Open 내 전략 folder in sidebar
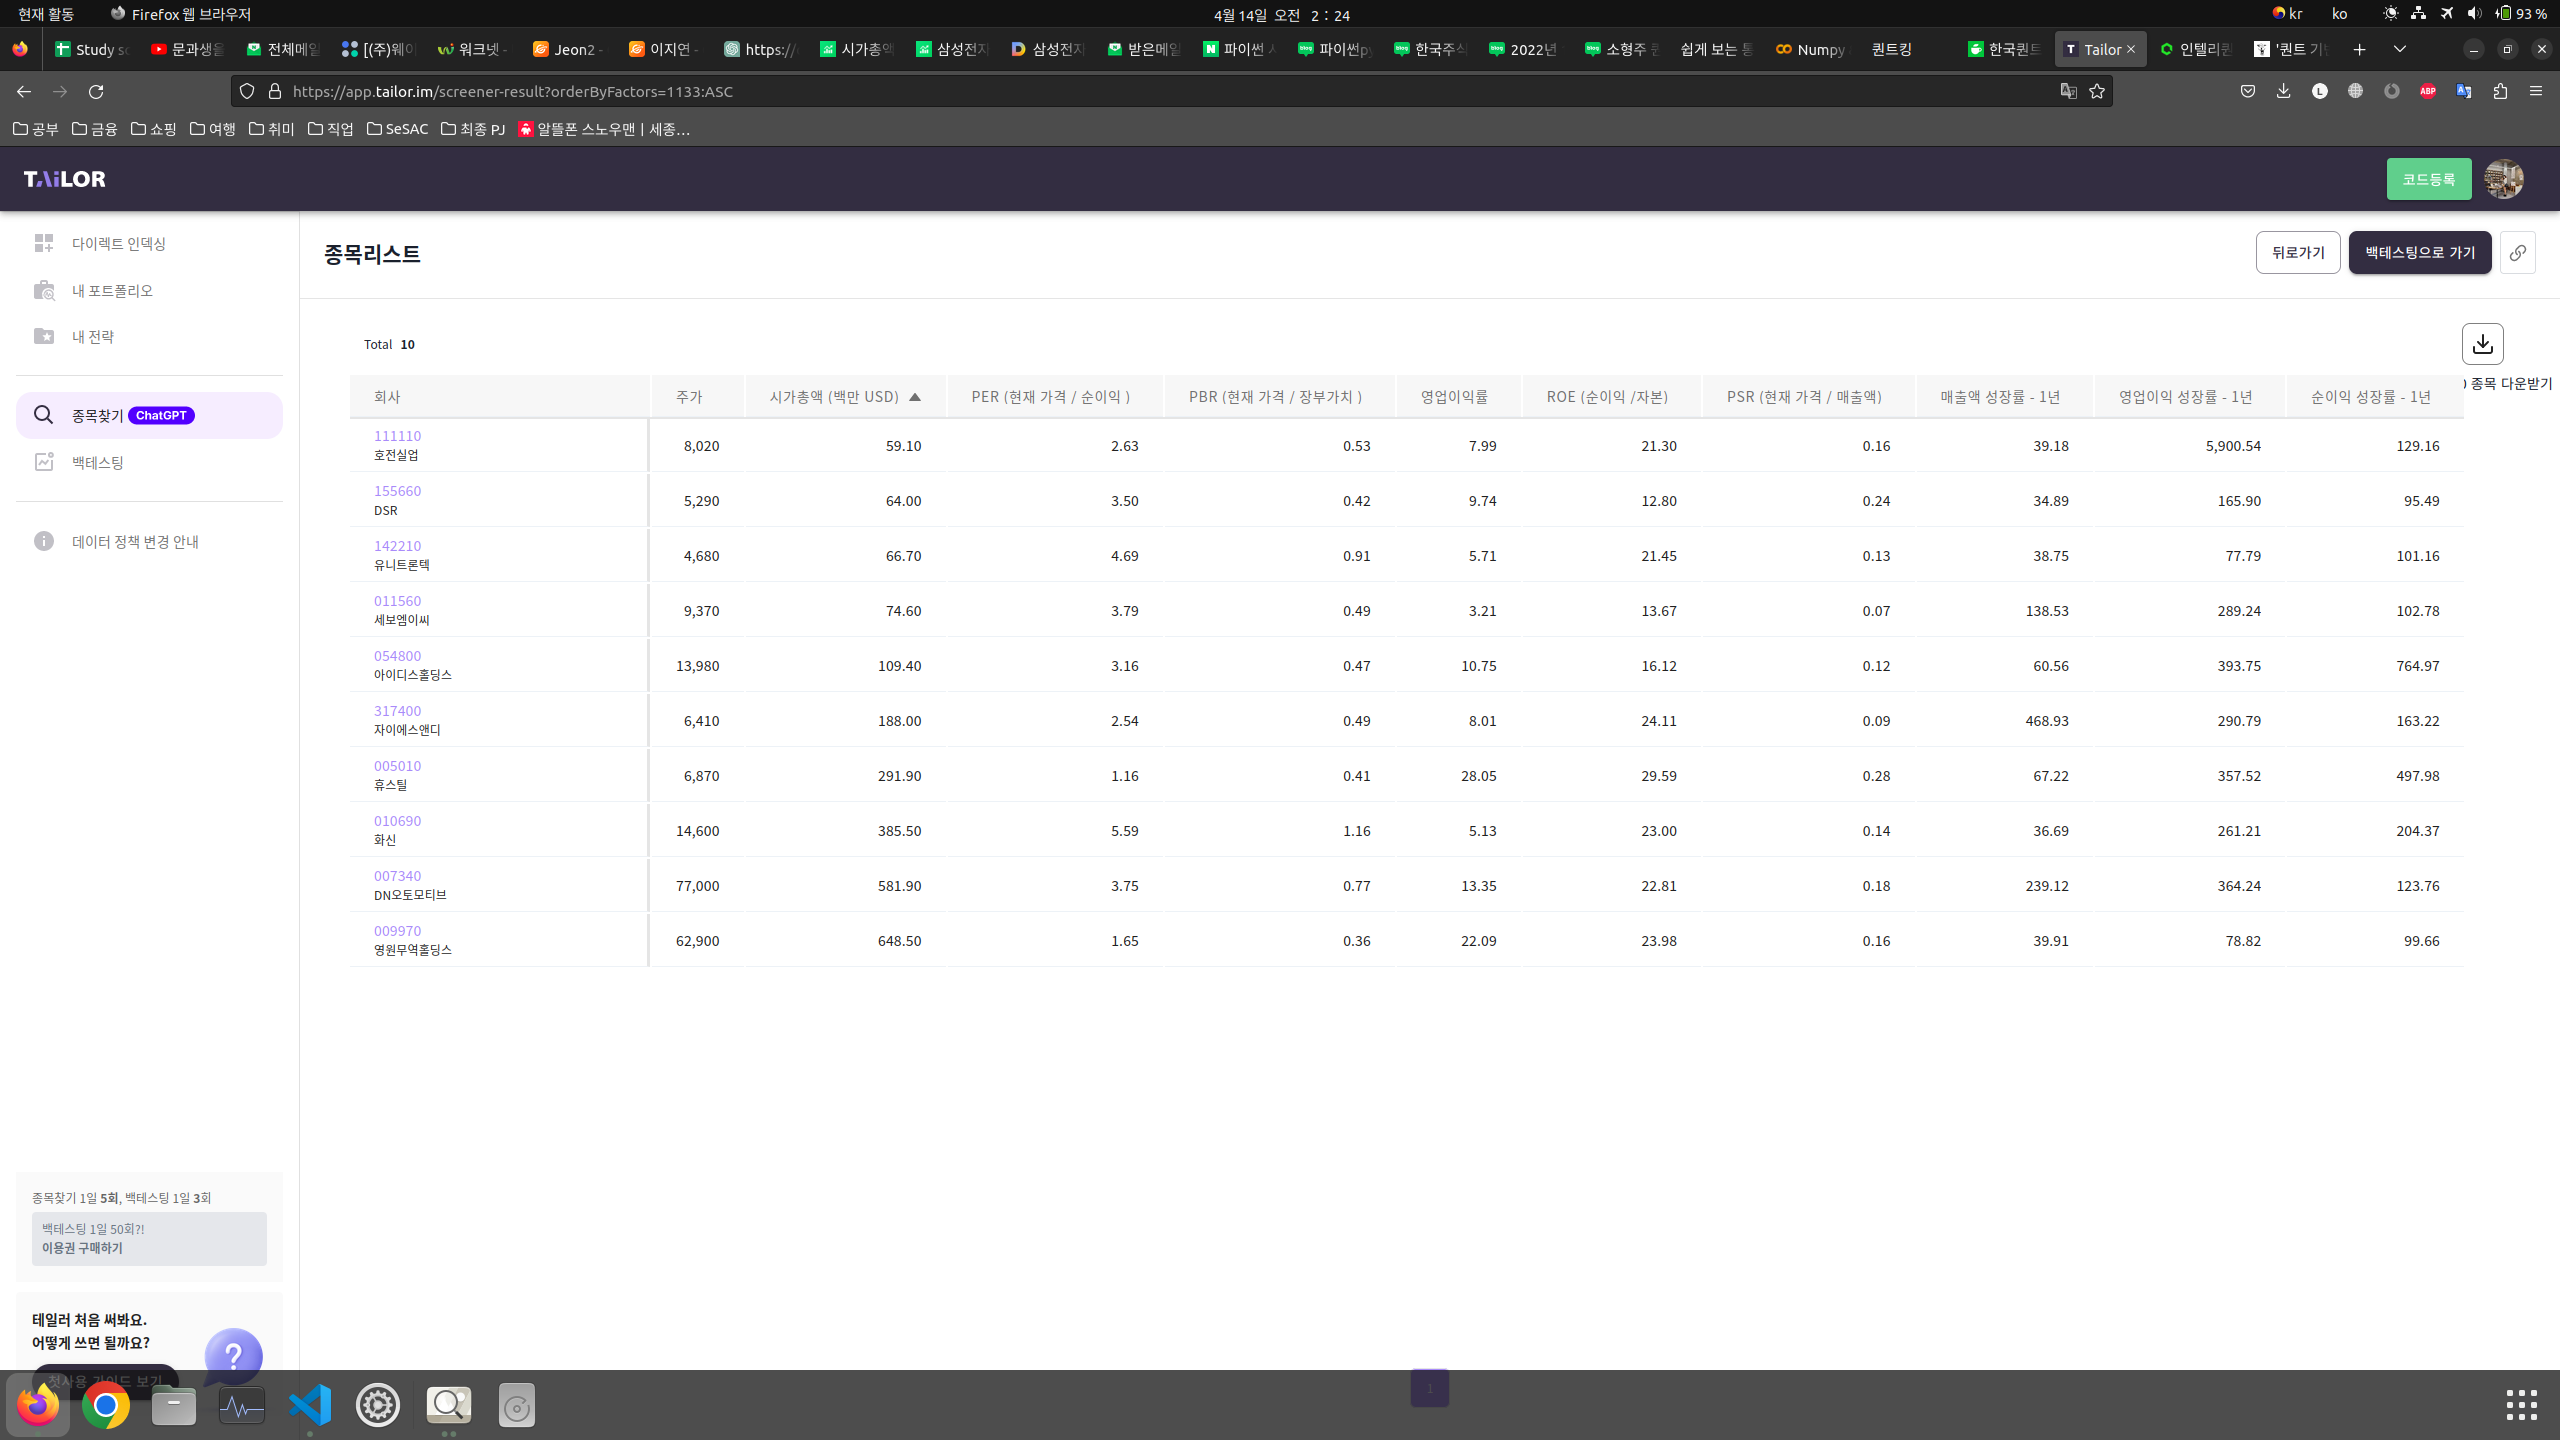The image size is (2560, 1440). [92, 336]
